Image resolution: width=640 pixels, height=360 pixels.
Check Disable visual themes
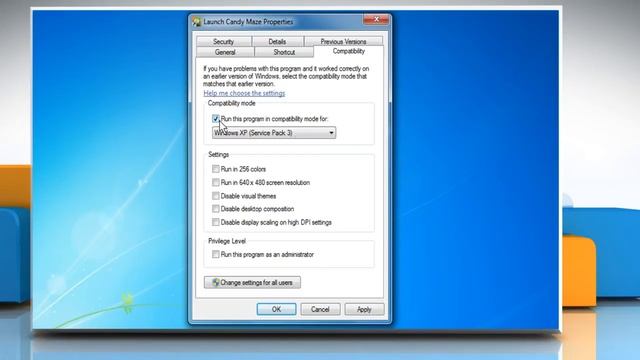coord(216,196)
